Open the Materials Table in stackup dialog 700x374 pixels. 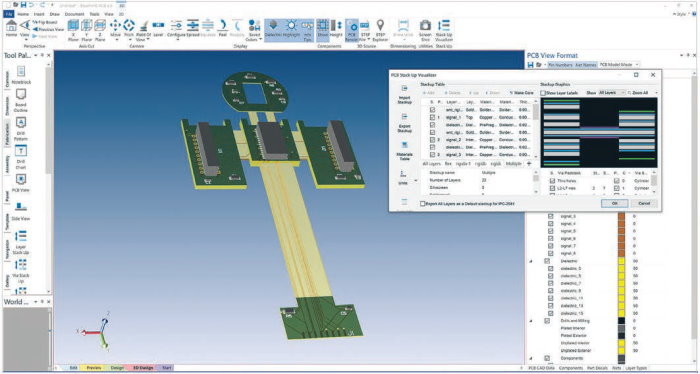[404, 151]
